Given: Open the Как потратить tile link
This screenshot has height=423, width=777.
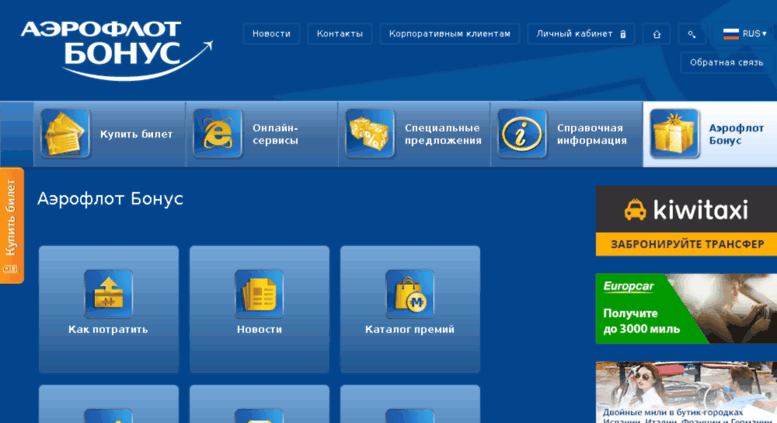Looking at the screenshot, I should [108, 329].
